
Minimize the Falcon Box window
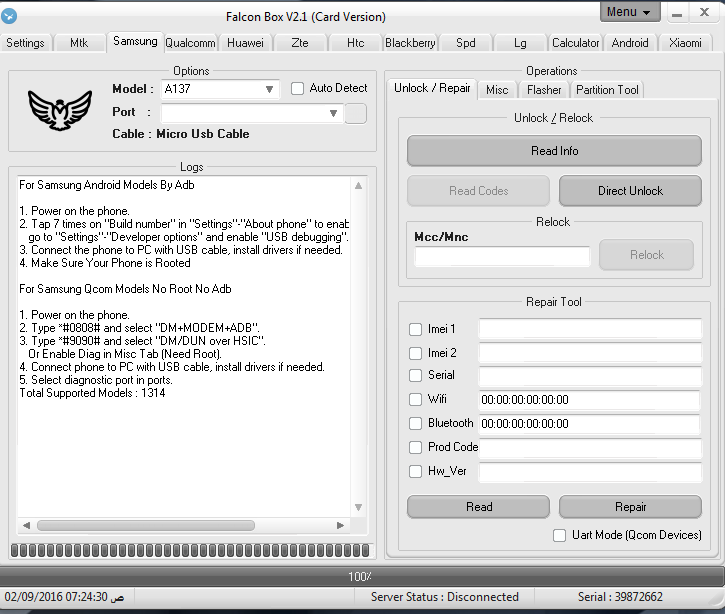(x=677, y=12)
